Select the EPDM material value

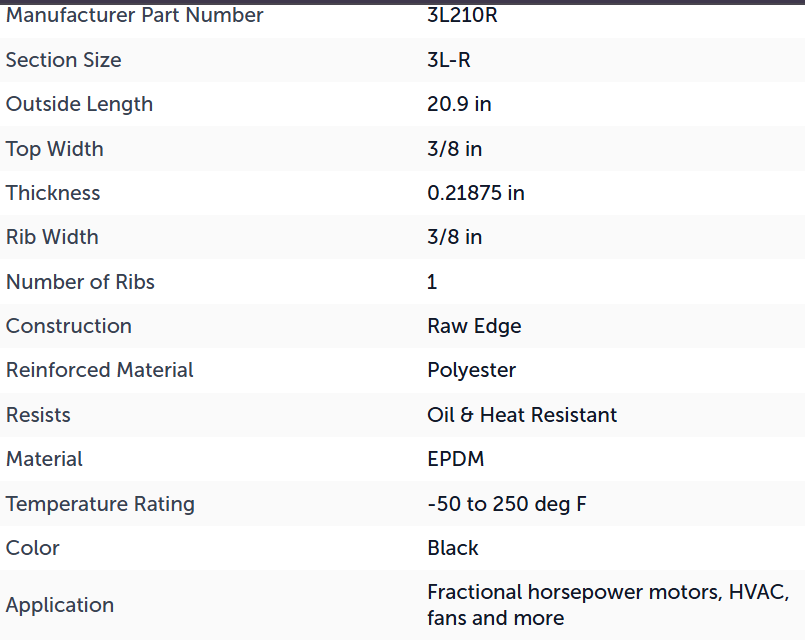pyautogui.click(x=456, y=459)
